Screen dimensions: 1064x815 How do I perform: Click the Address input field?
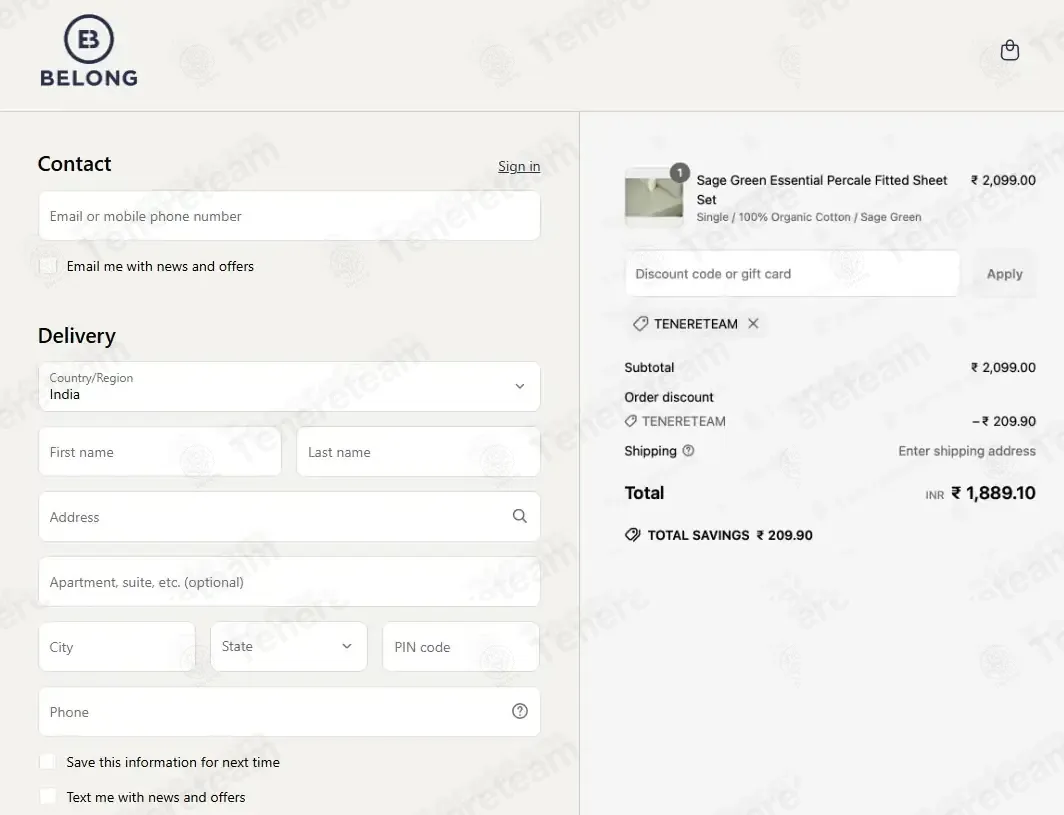[289, 517]
